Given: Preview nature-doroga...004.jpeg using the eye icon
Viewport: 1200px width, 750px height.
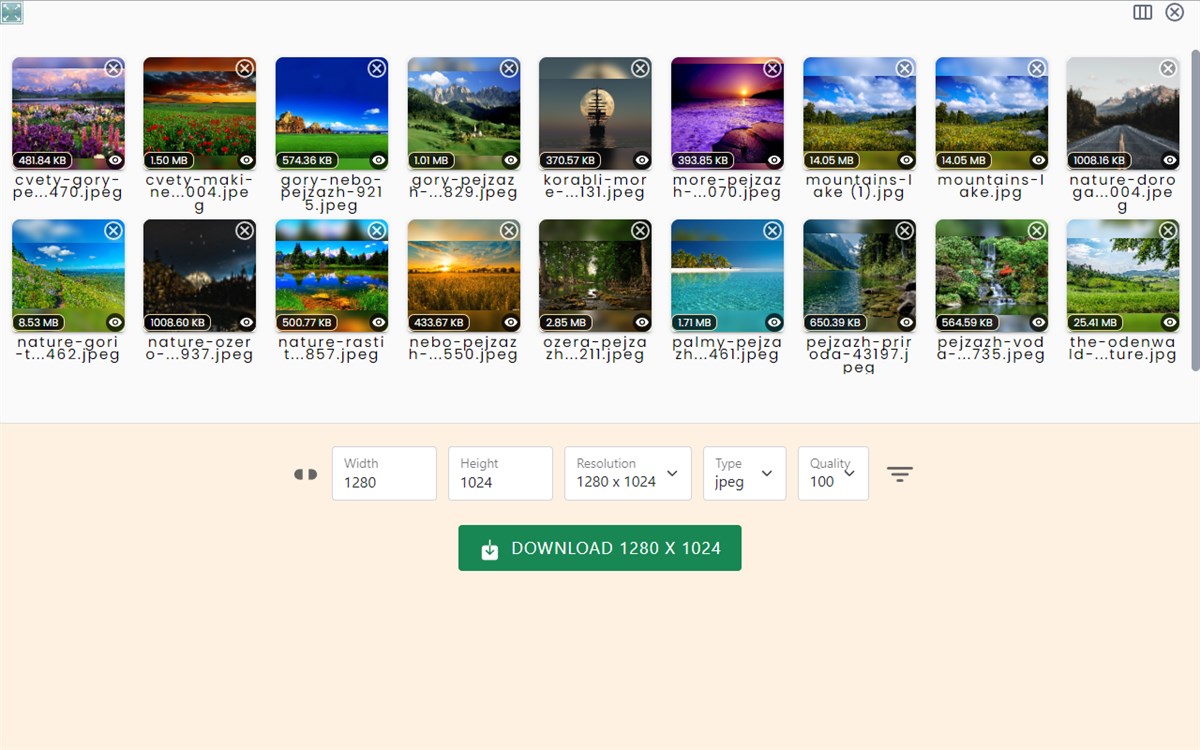Looking at the screenshot, I should pos(1168,159).
